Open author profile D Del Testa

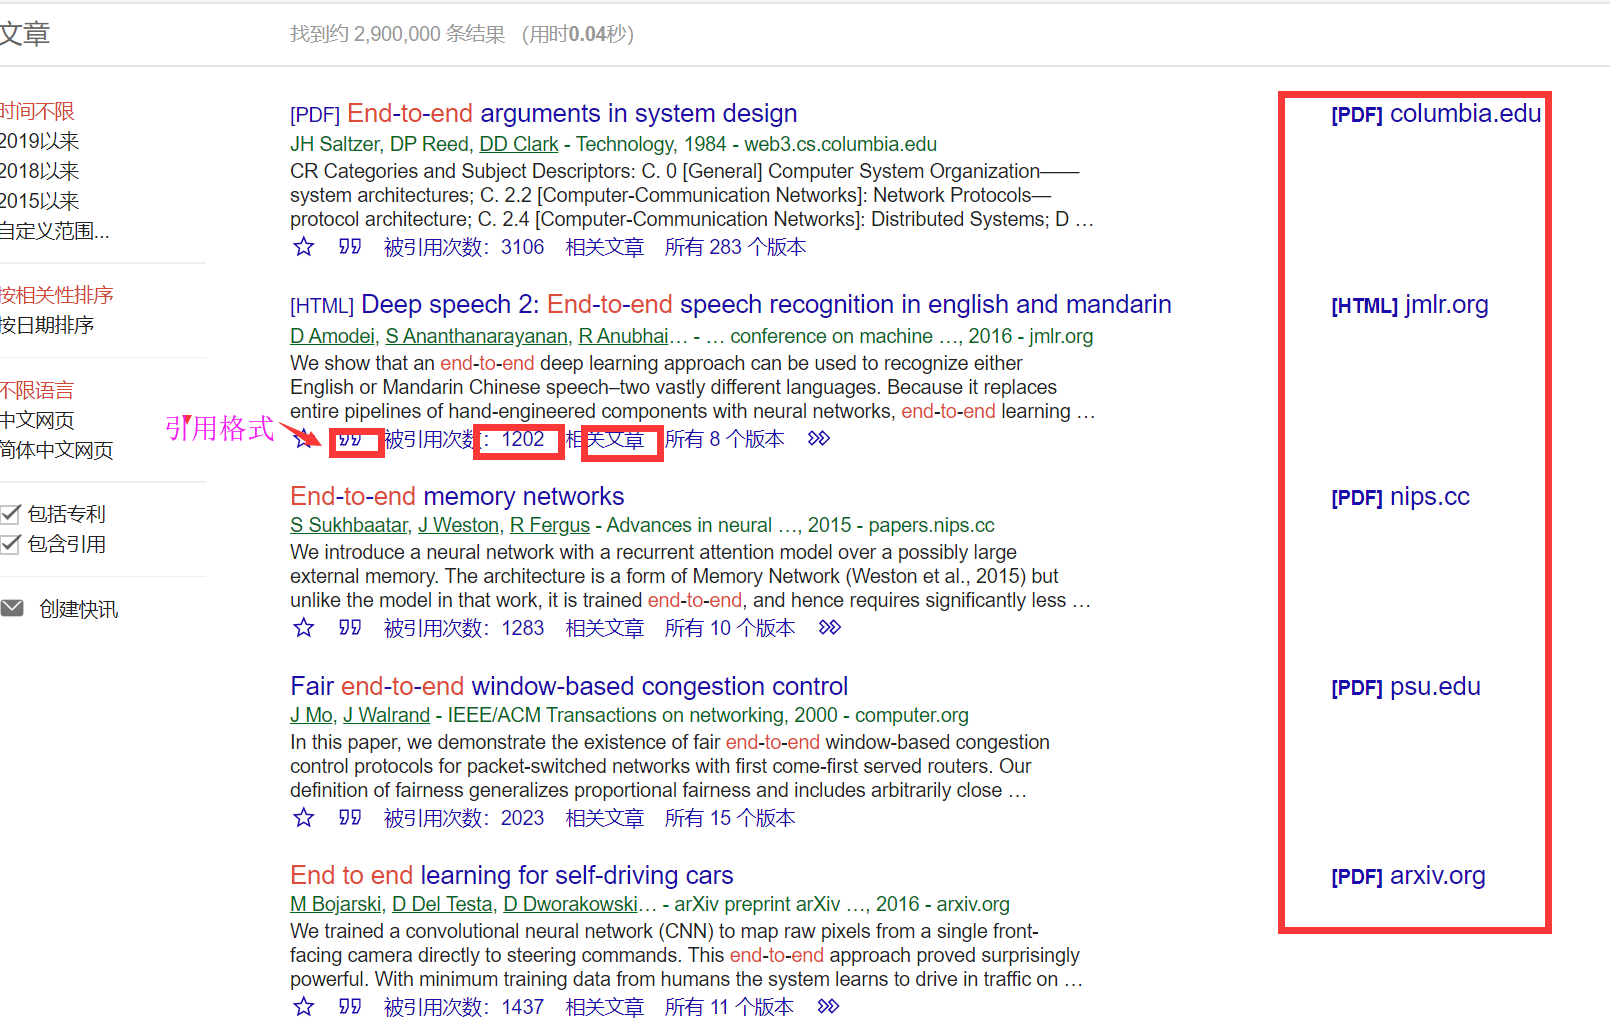[442, 904]
